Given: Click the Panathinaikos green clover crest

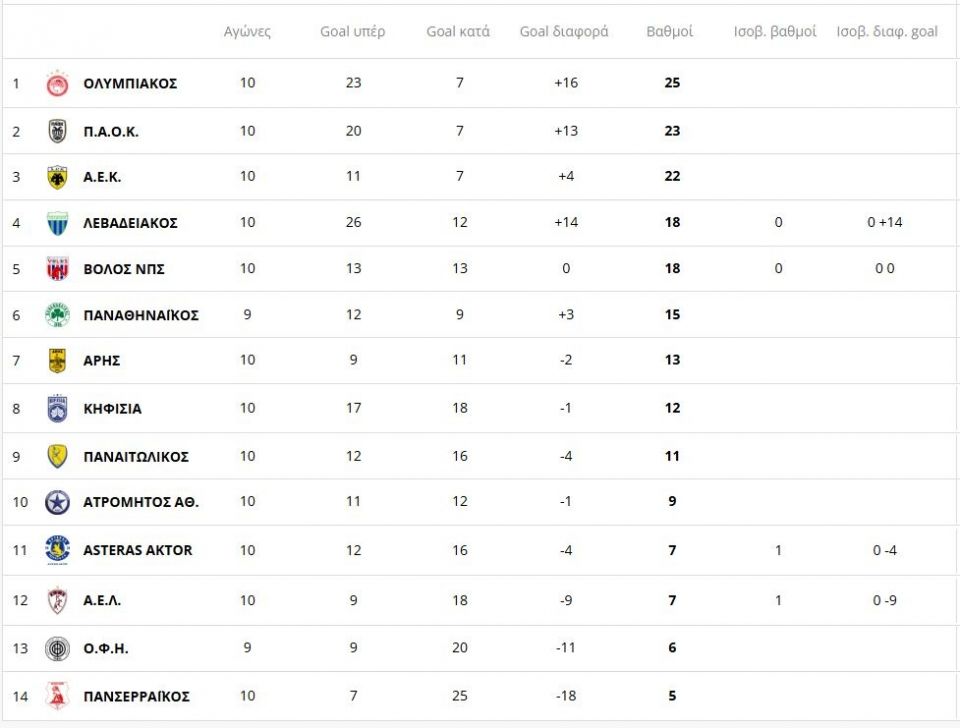Looking at the screenshot, I should tap(58, 315).
